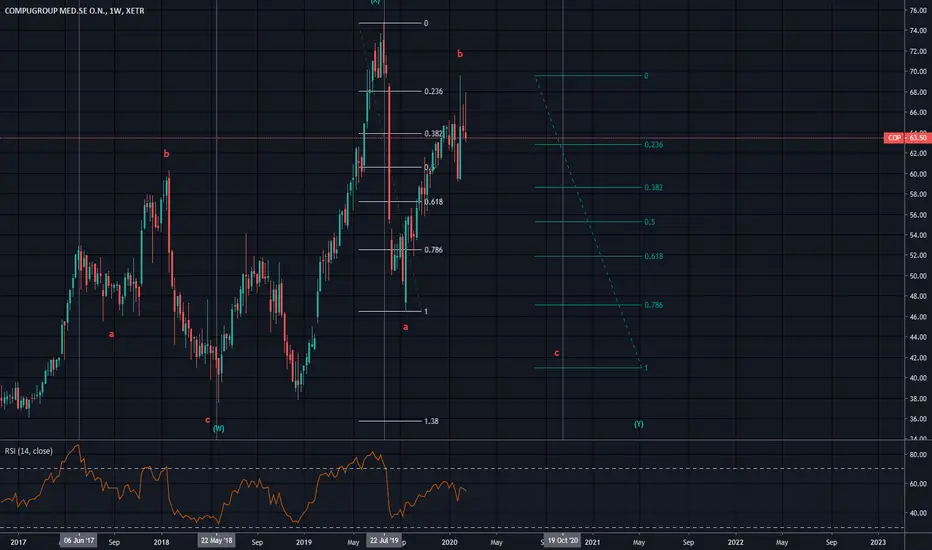Screen dimensions: 932x550
Task: Click the white 0 level label at top
Action: click(x=426, y=23)
